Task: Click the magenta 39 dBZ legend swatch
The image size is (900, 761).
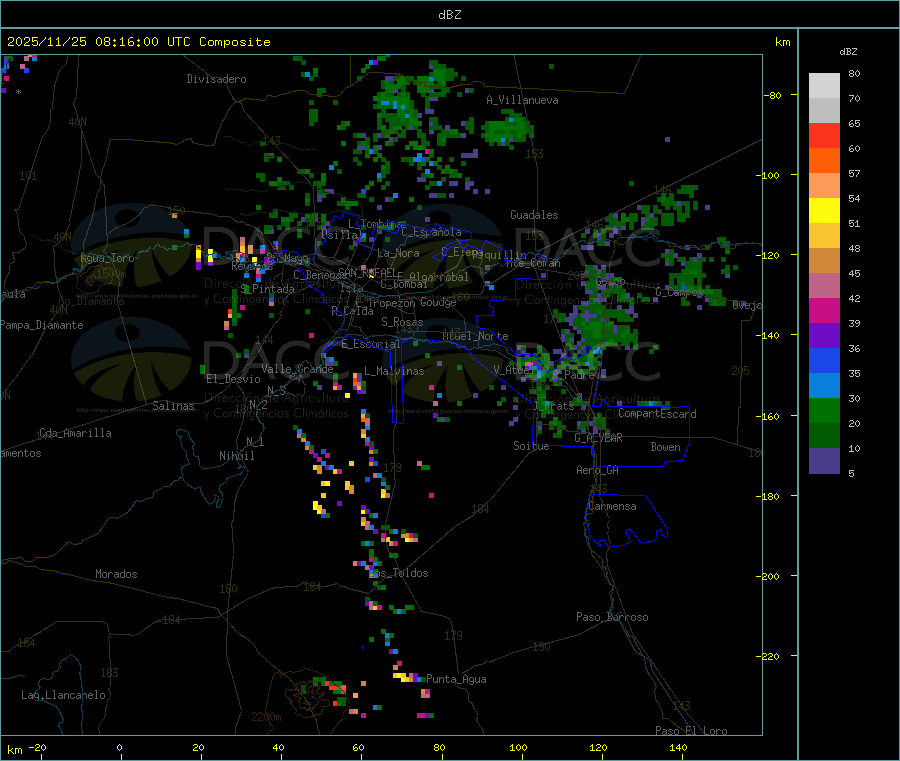Action: pos(824,310)
